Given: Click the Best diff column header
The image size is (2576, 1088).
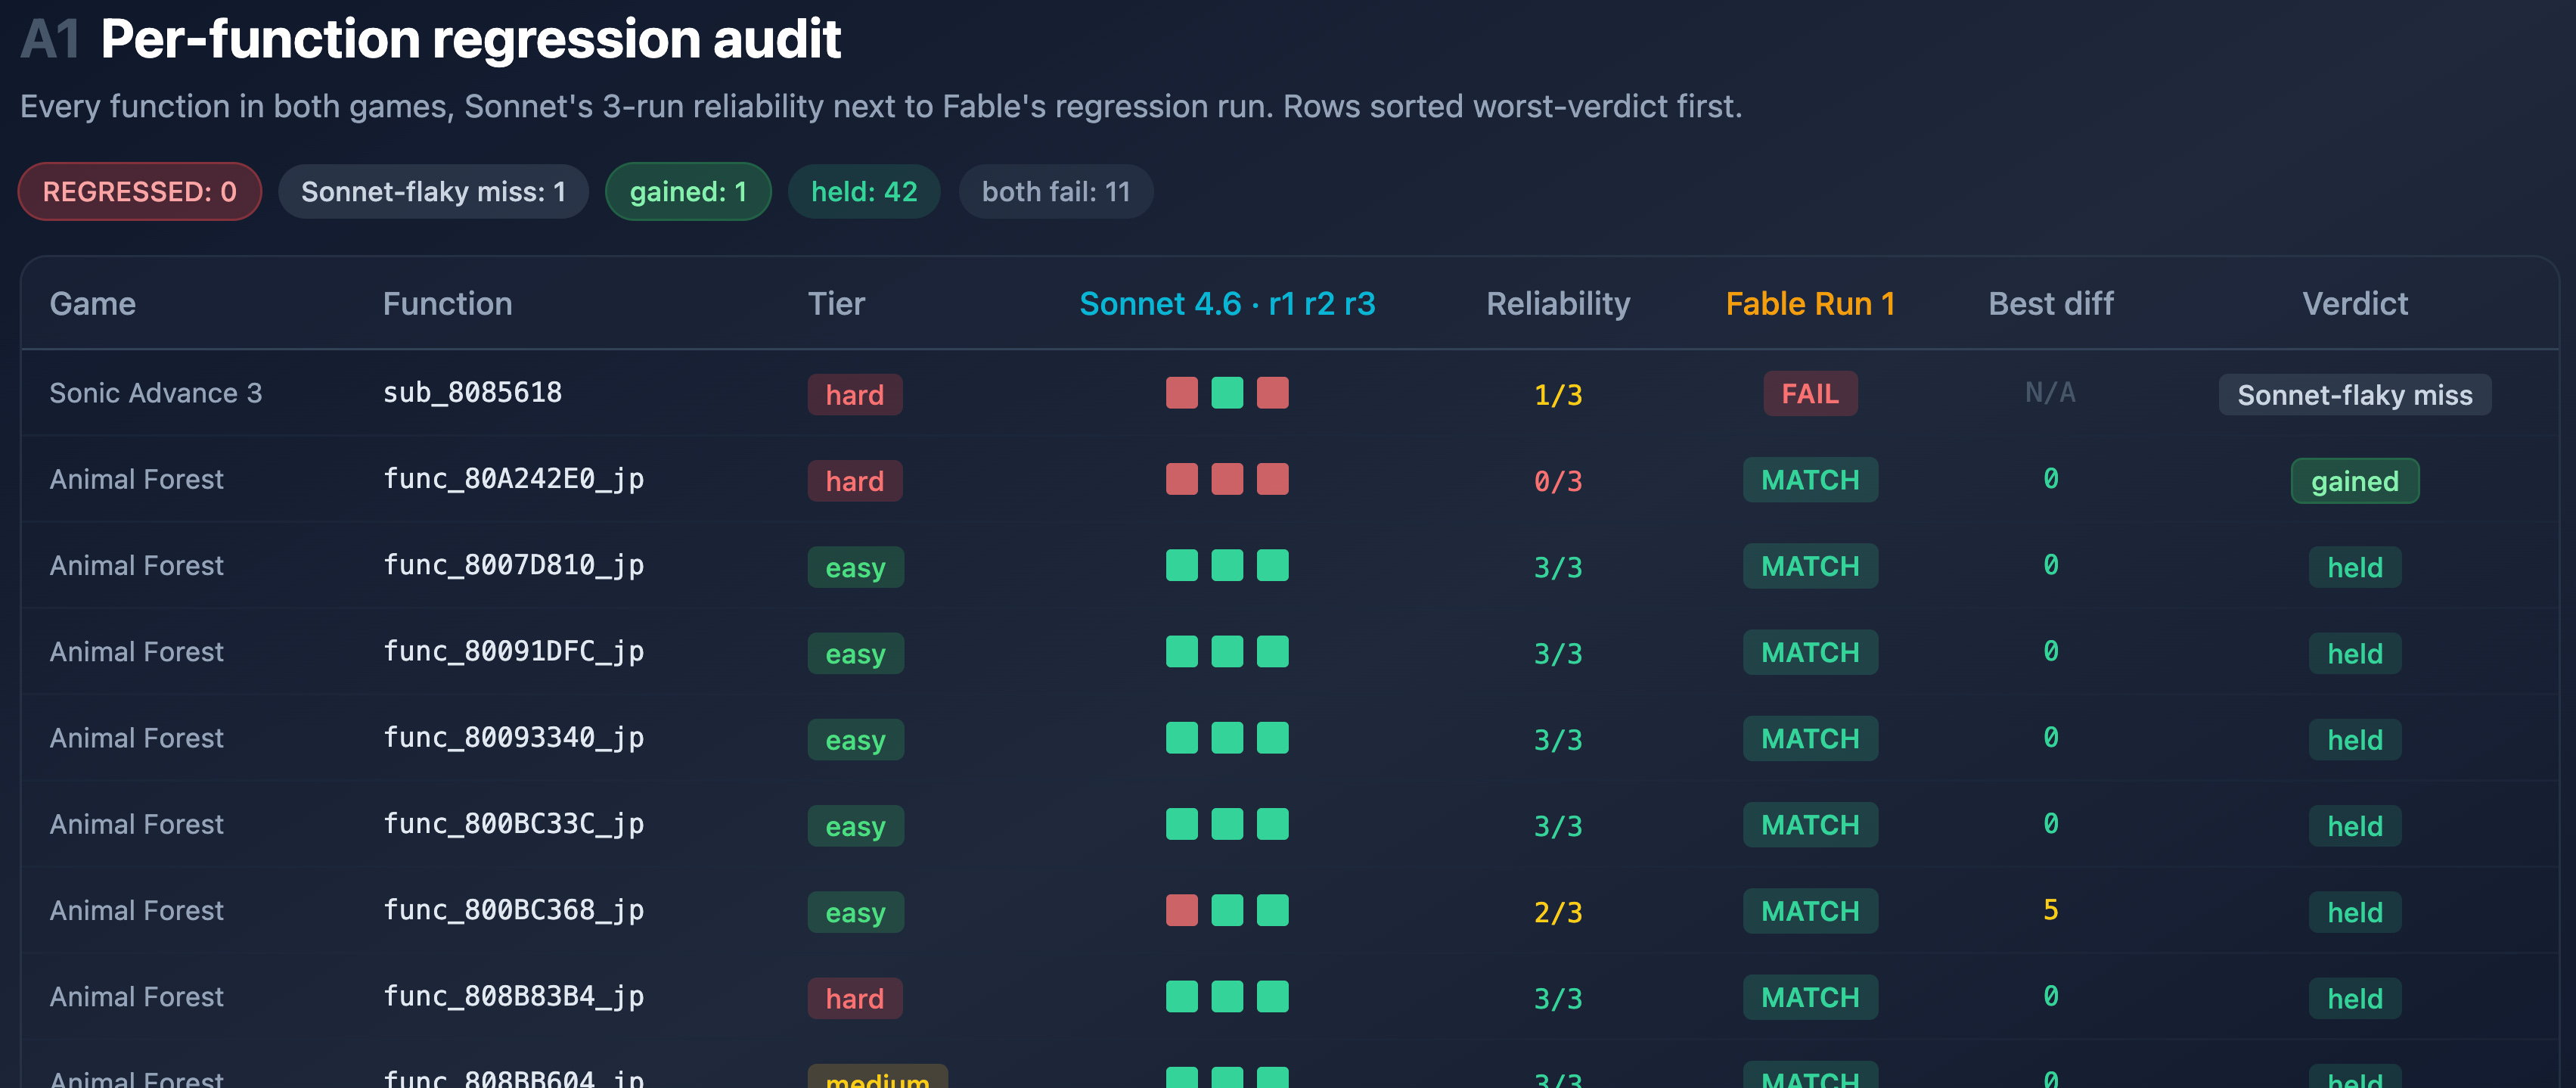Looking at the screenshot, I should coord(2050,303).
